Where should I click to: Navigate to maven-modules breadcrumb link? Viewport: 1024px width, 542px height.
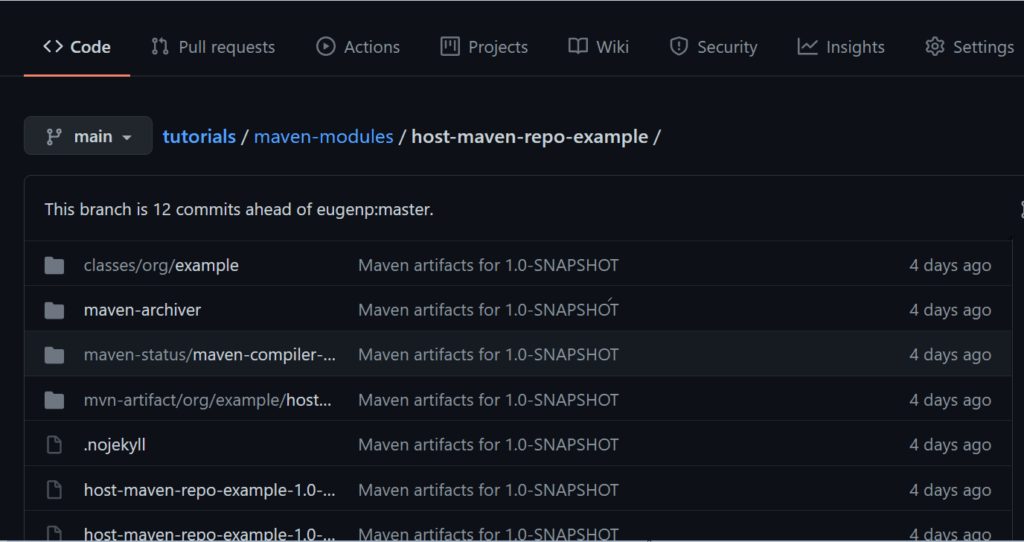324,136
